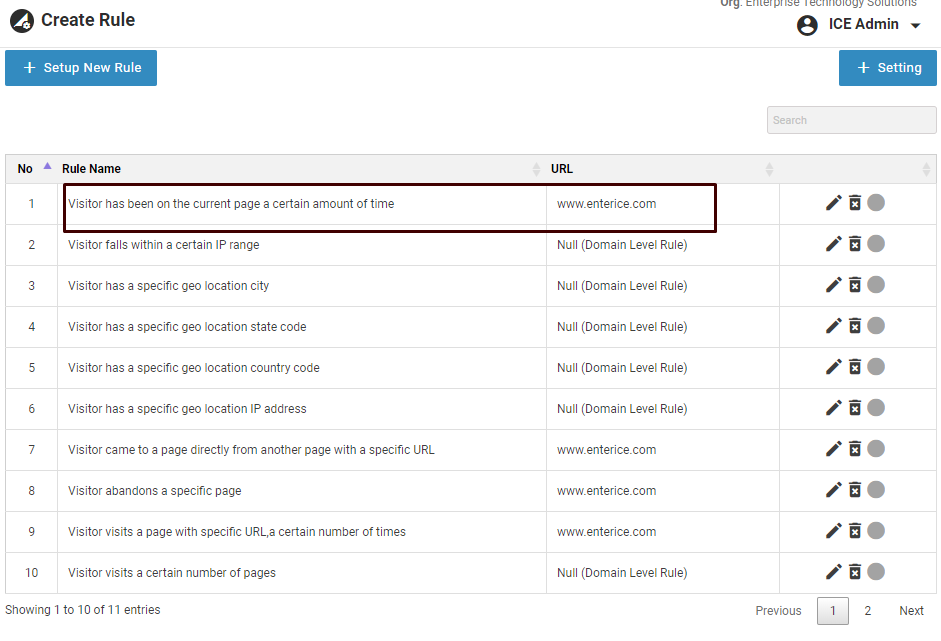Open the Setting button
The image size is (941, 641).
[x=888, y=68]
